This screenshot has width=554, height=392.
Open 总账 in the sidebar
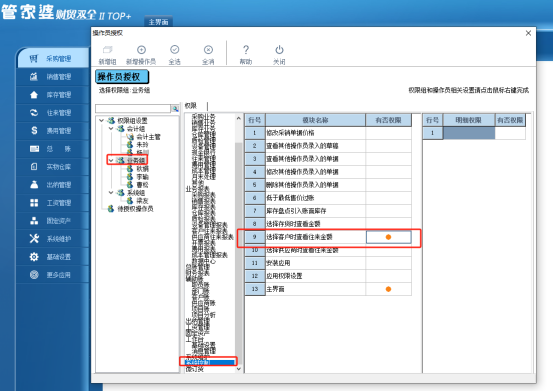(x=53, y=149)
